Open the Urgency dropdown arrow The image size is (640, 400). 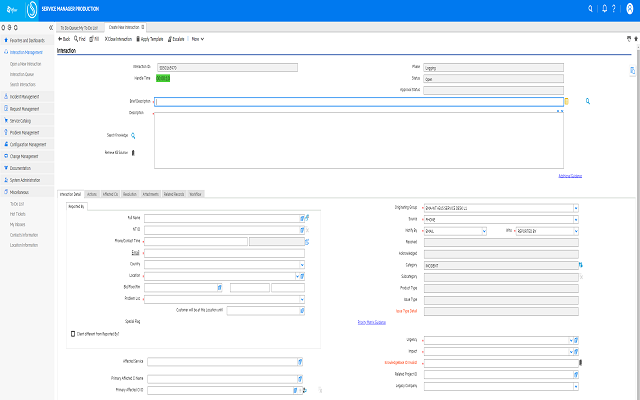point(571,340)
